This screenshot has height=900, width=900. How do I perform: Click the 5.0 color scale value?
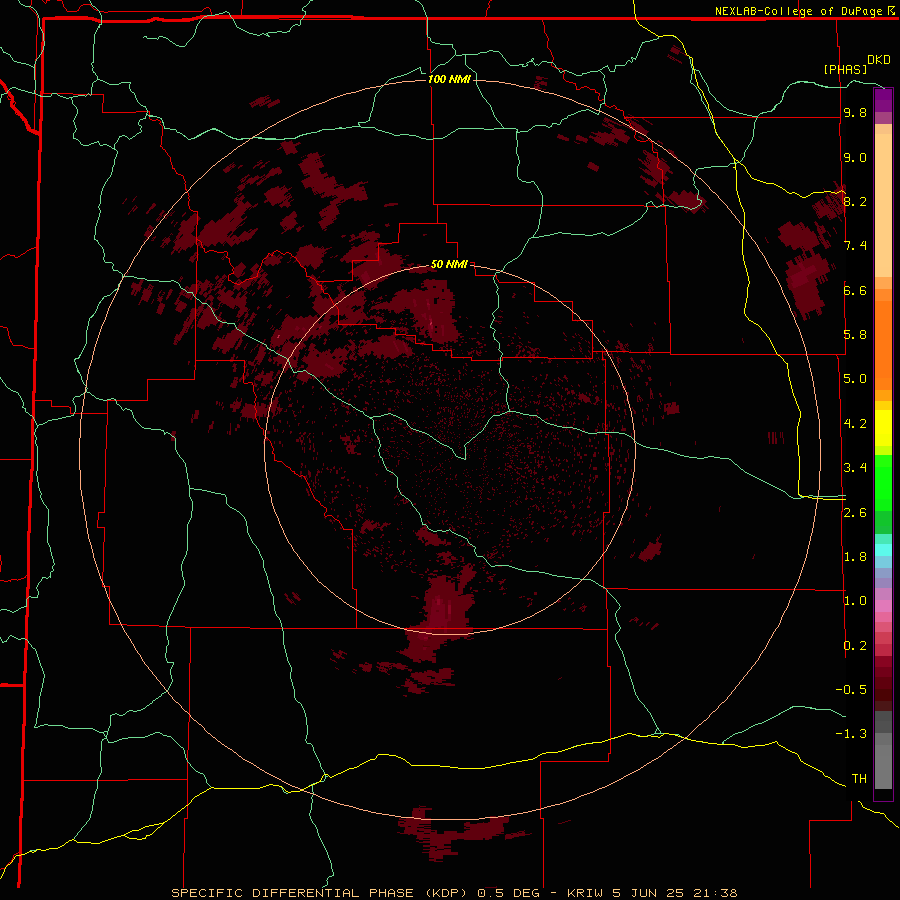855,379
